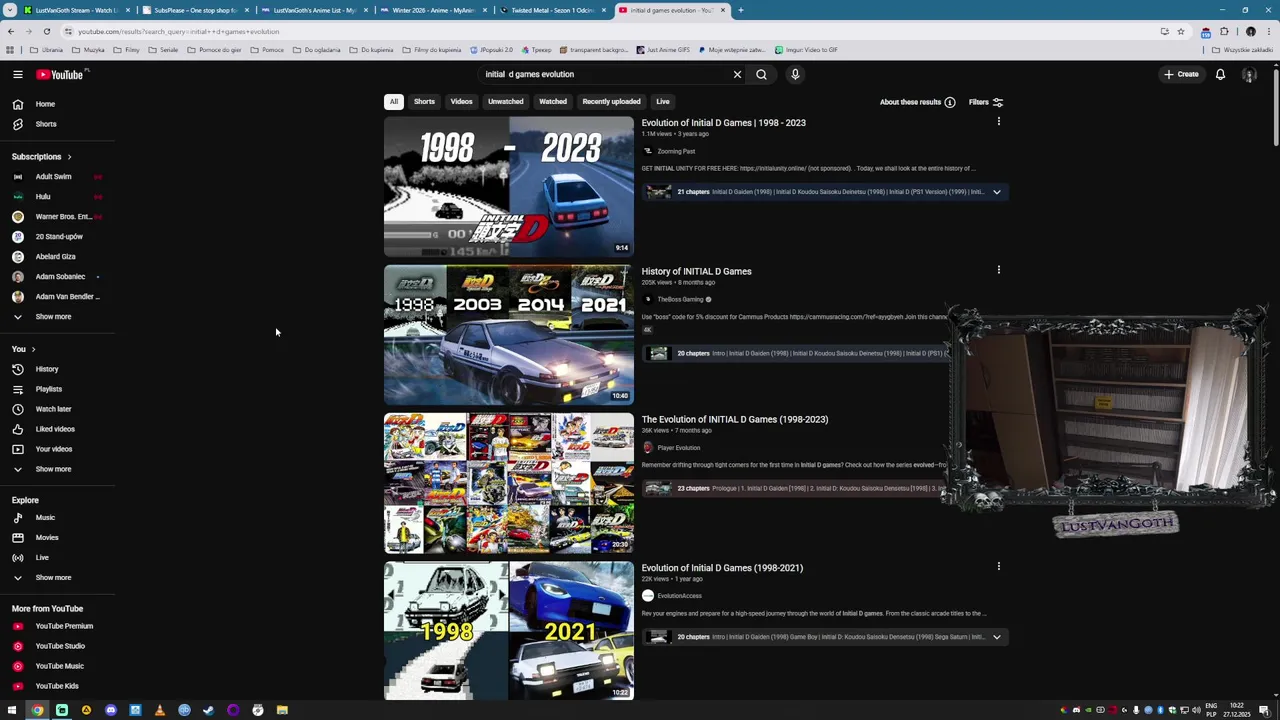1280x720 pixels.
Task: Click the YouTube logo
Action: pos(60,74)
